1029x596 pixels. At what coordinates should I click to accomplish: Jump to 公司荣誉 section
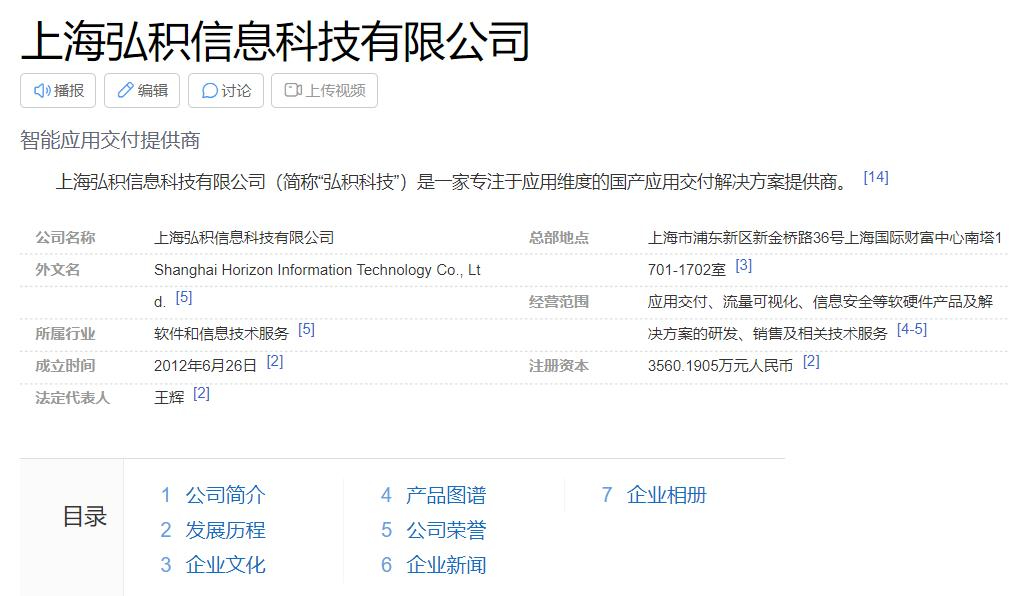click(x=446, y=530)
